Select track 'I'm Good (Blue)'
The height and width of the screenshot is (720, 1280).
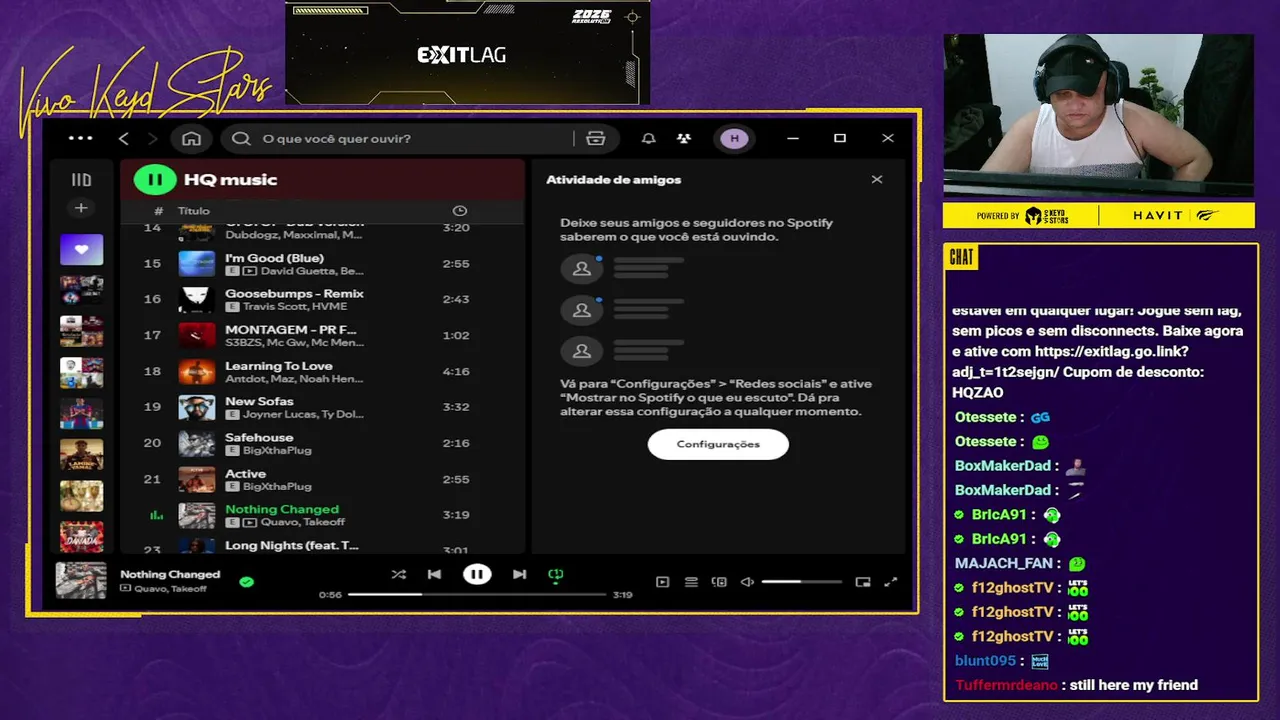point(322,264)
